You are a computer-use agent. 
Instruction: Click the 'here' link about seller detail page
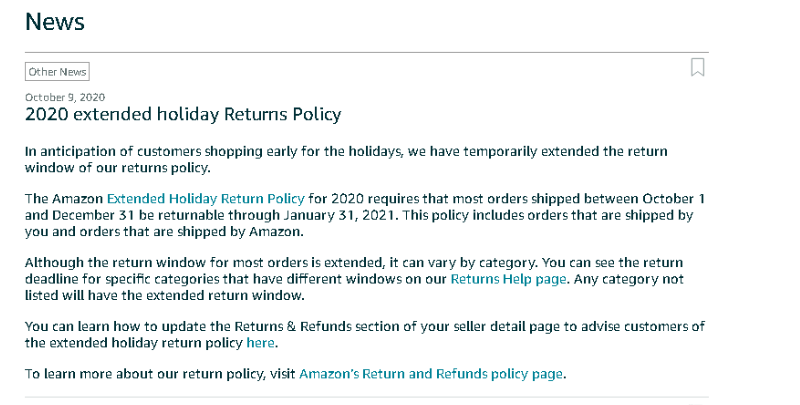260,343
